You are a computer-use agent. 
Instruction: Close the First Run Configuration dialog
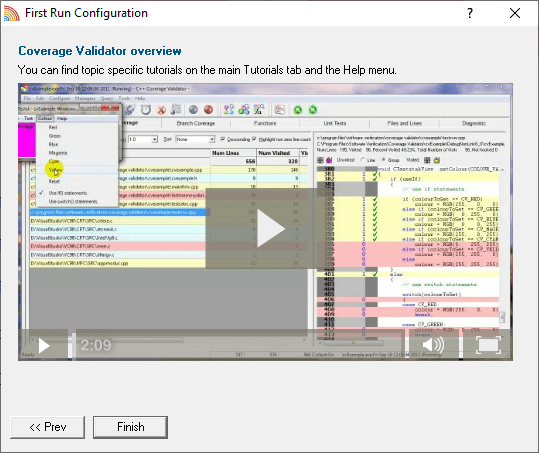click(515, 13)
